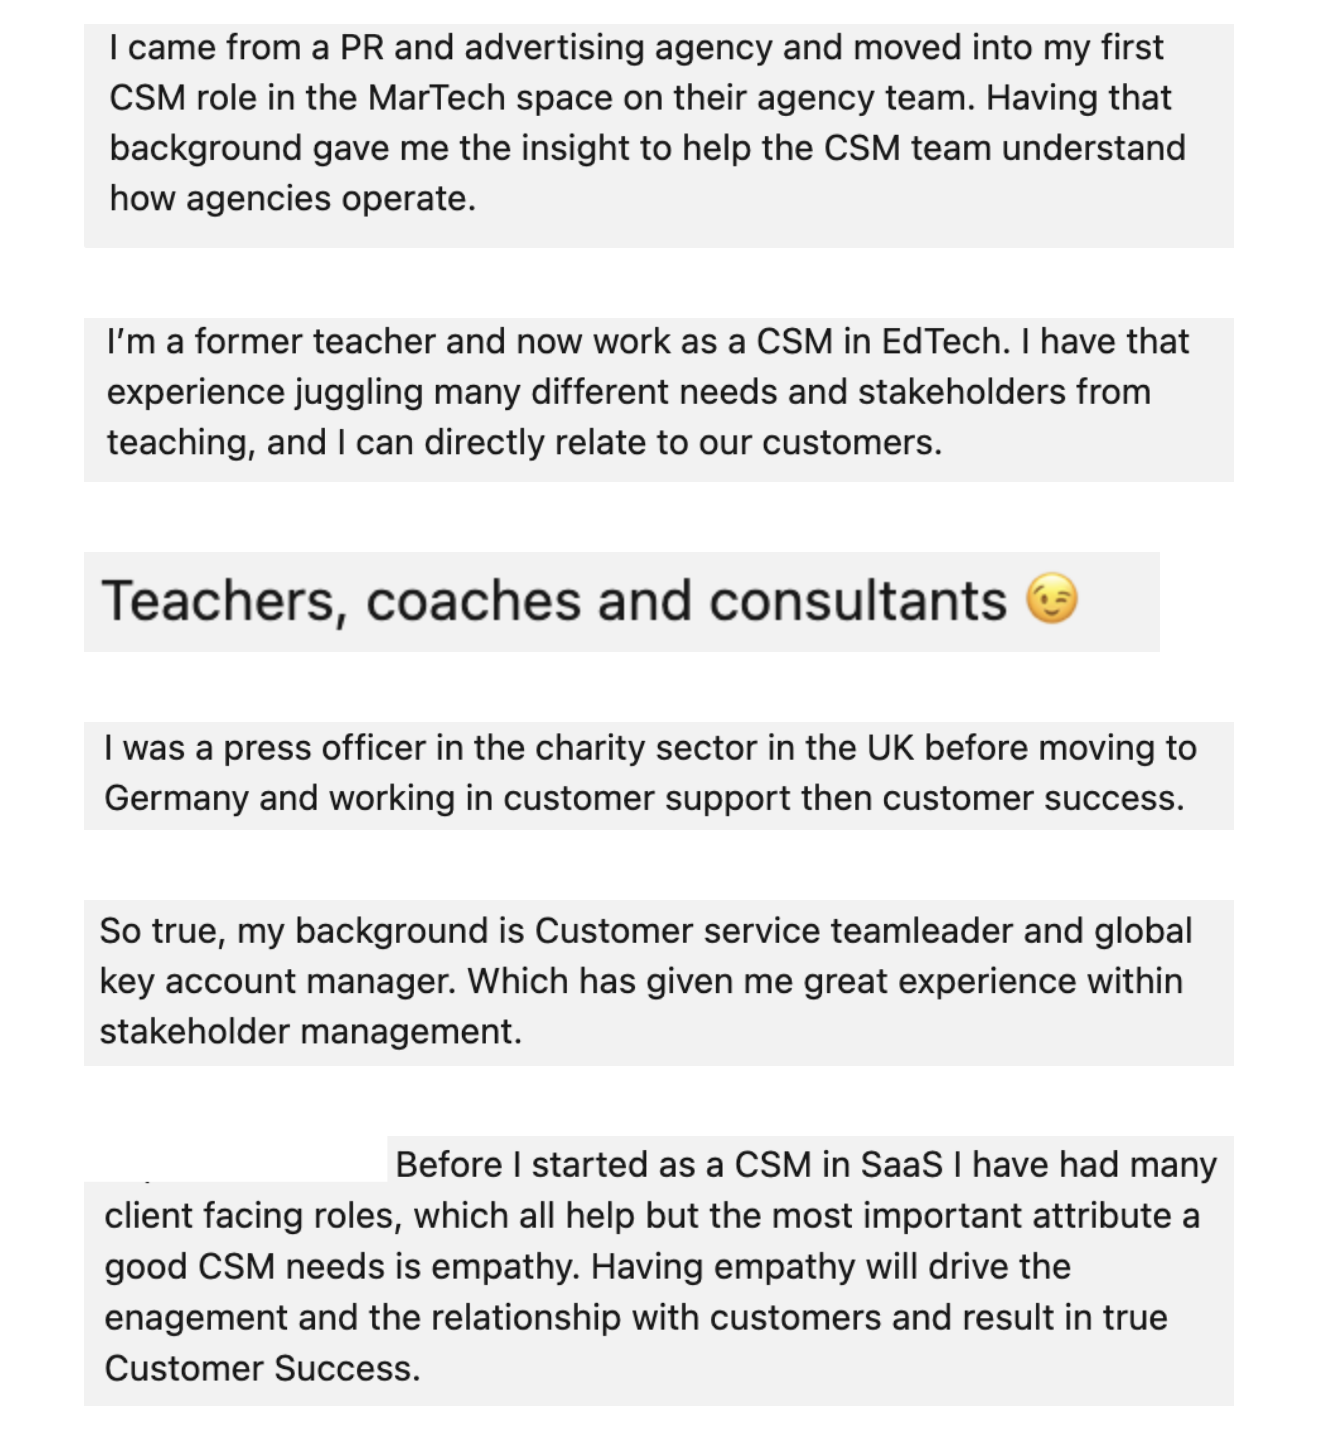
Task: Click the word "EdTech" in second comment
Action: click(945, 342)
